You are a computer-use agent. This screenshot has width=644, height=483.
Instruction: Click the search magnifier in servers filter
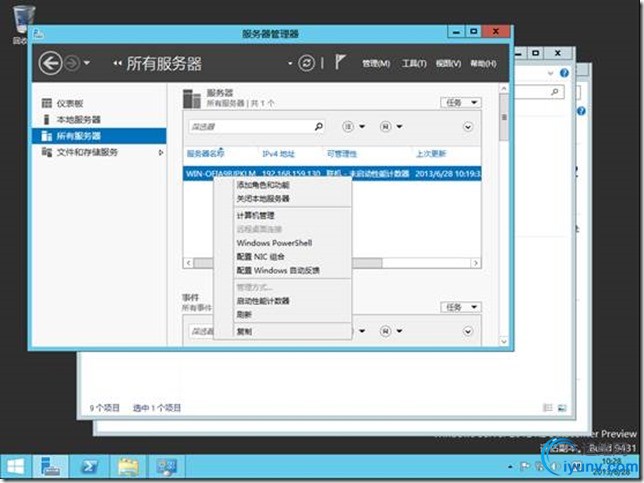click(319, 126)
